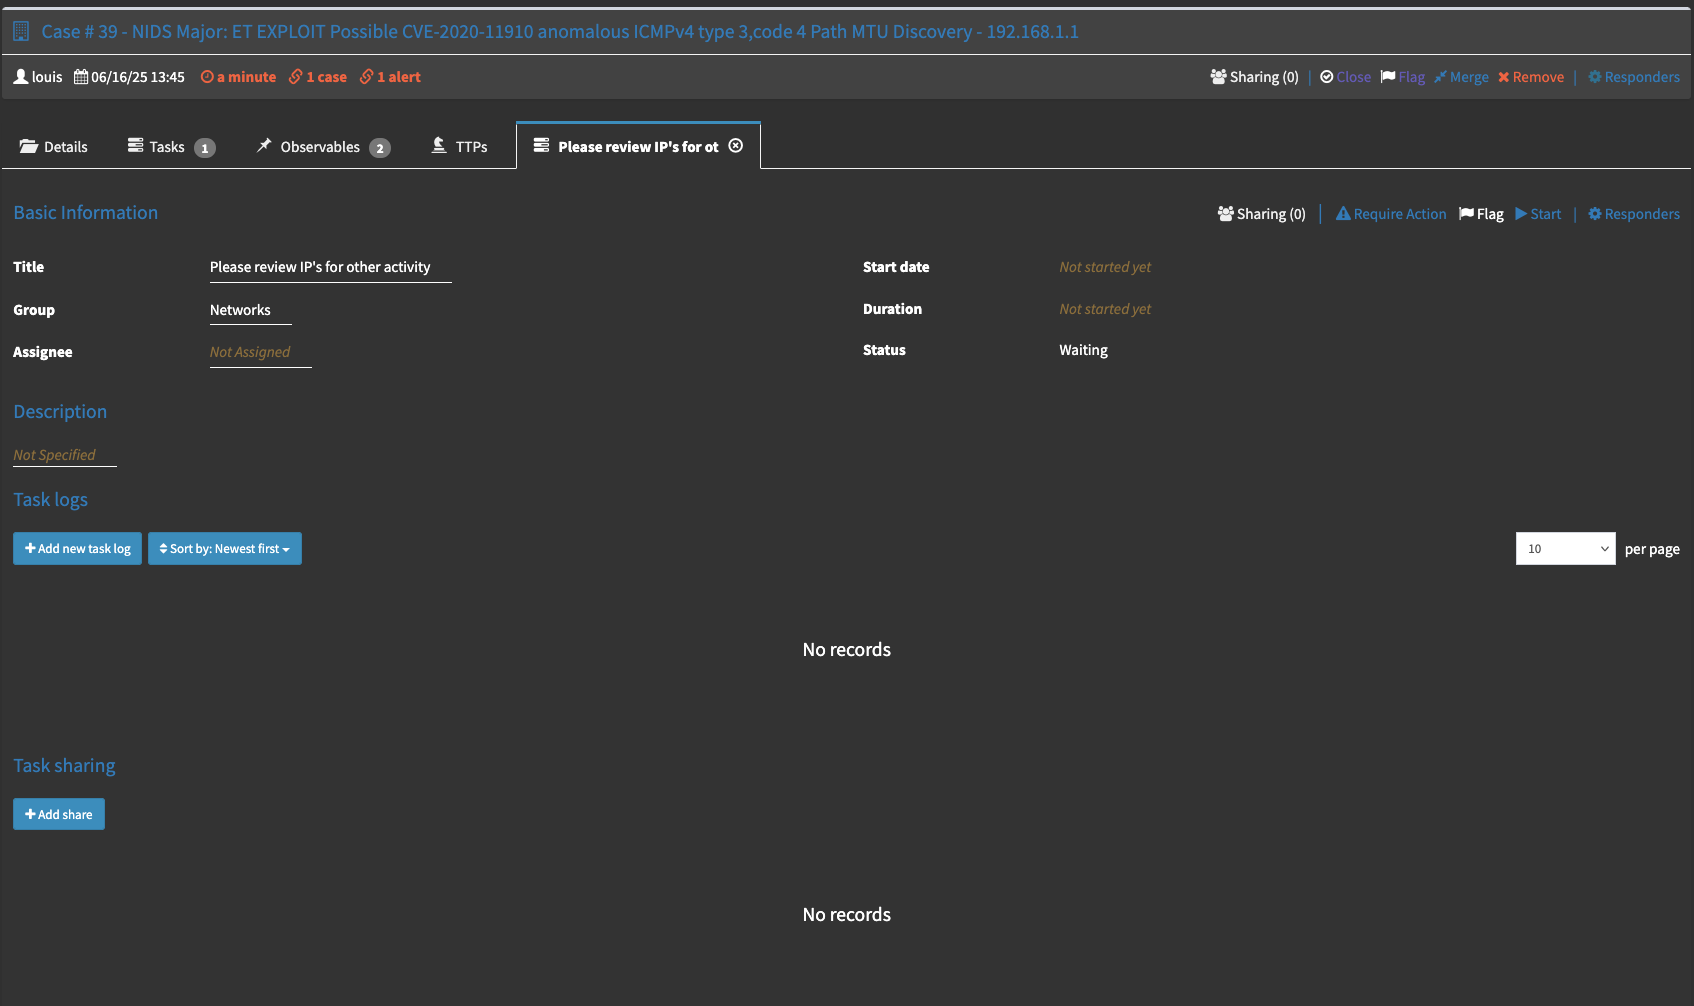1694x1006 pixels.
Task: Open case Responders in the header
Action: coord(1633,77)
